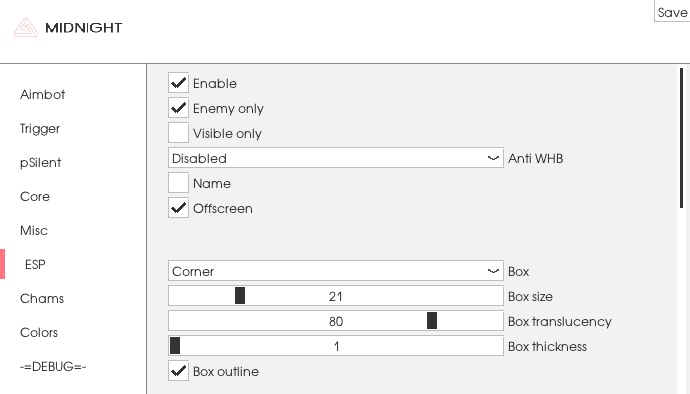Select the Core sidebar item
This screenshot has height=394, width=690.
click(x=35, y=196)
